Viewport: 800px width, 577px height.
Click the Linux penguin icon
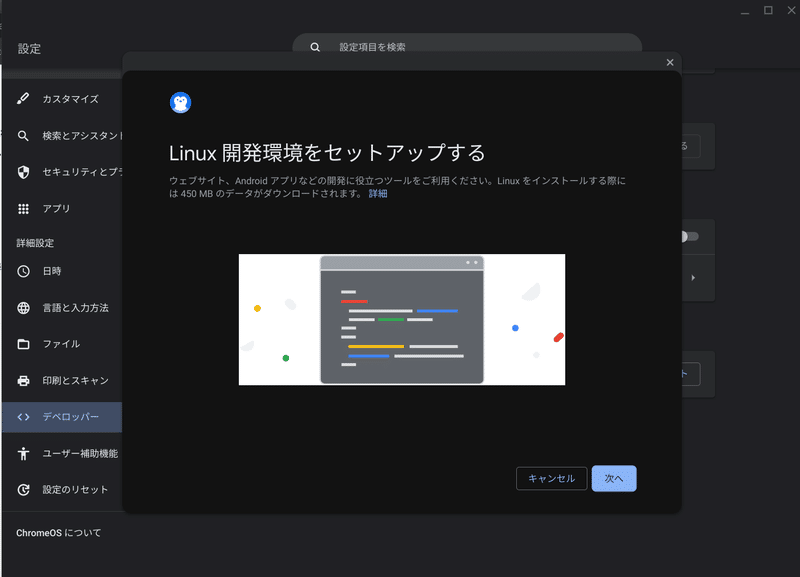181,103
